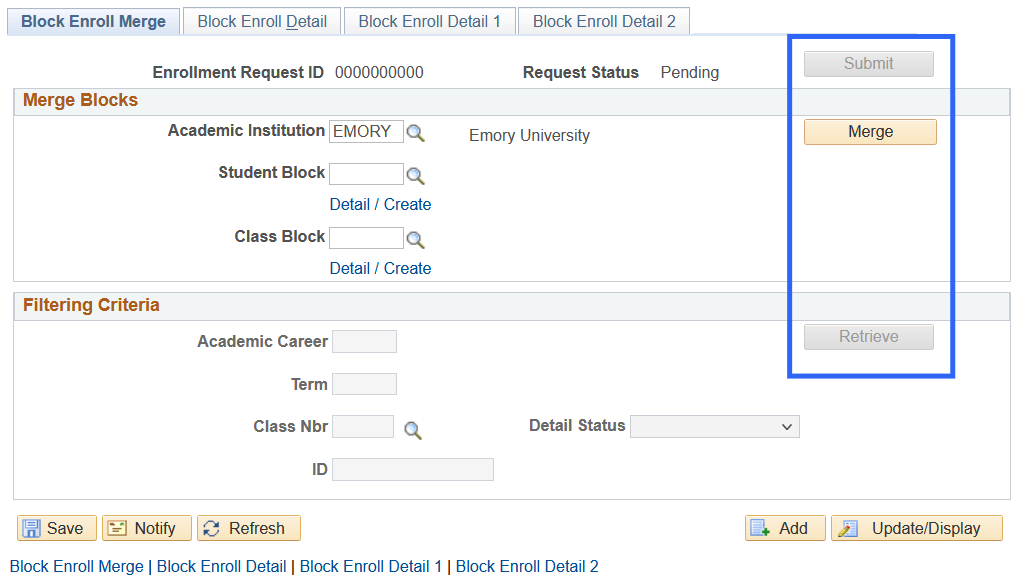Switch to the Block Enroll Detail 1 tab
The height and width of the screenshot is (587, 1025).
(429, 20)
